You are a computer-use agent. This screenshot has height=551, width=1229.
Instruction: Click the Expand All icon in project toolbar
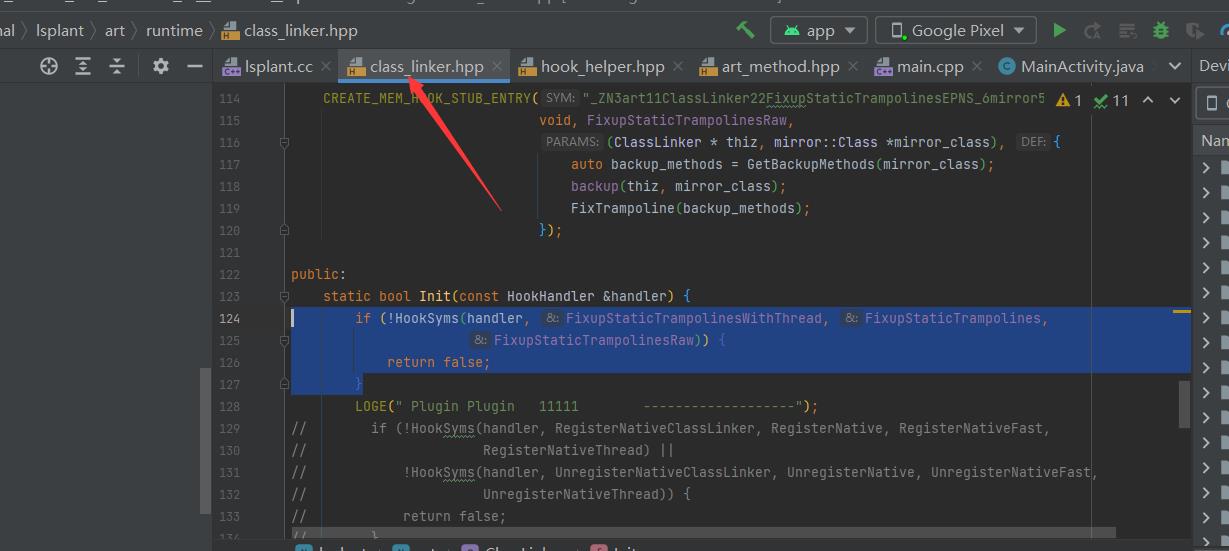coord(83,66)
